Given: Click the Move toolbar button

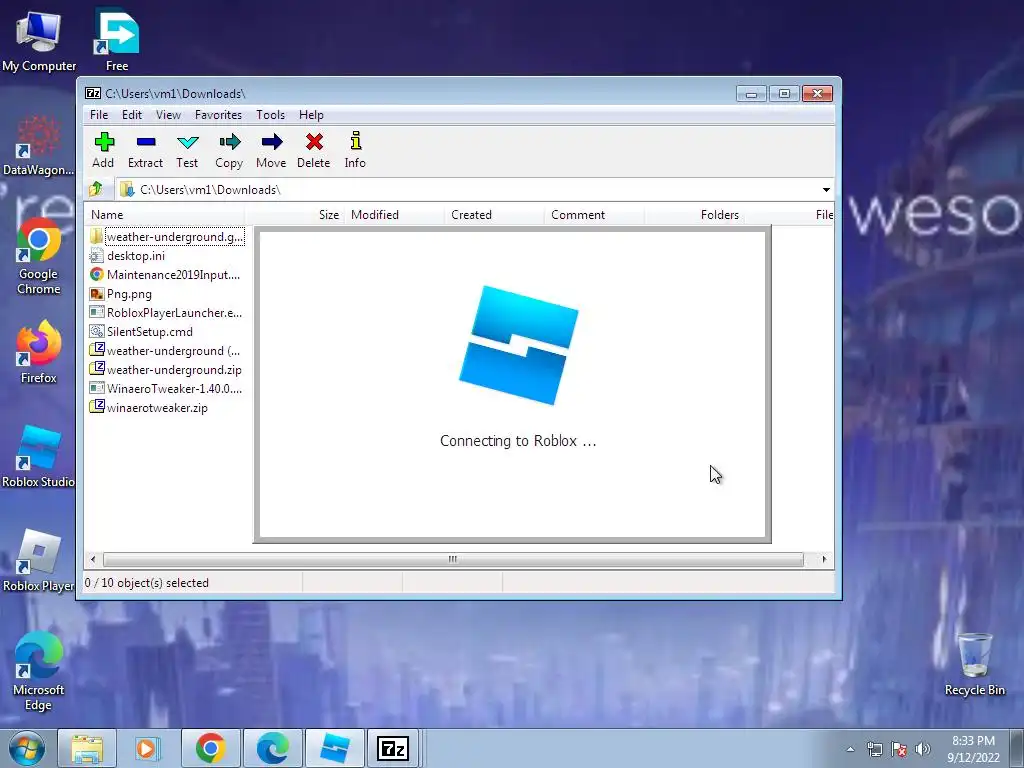Looking at the screenshot, I should coord(271,151).
